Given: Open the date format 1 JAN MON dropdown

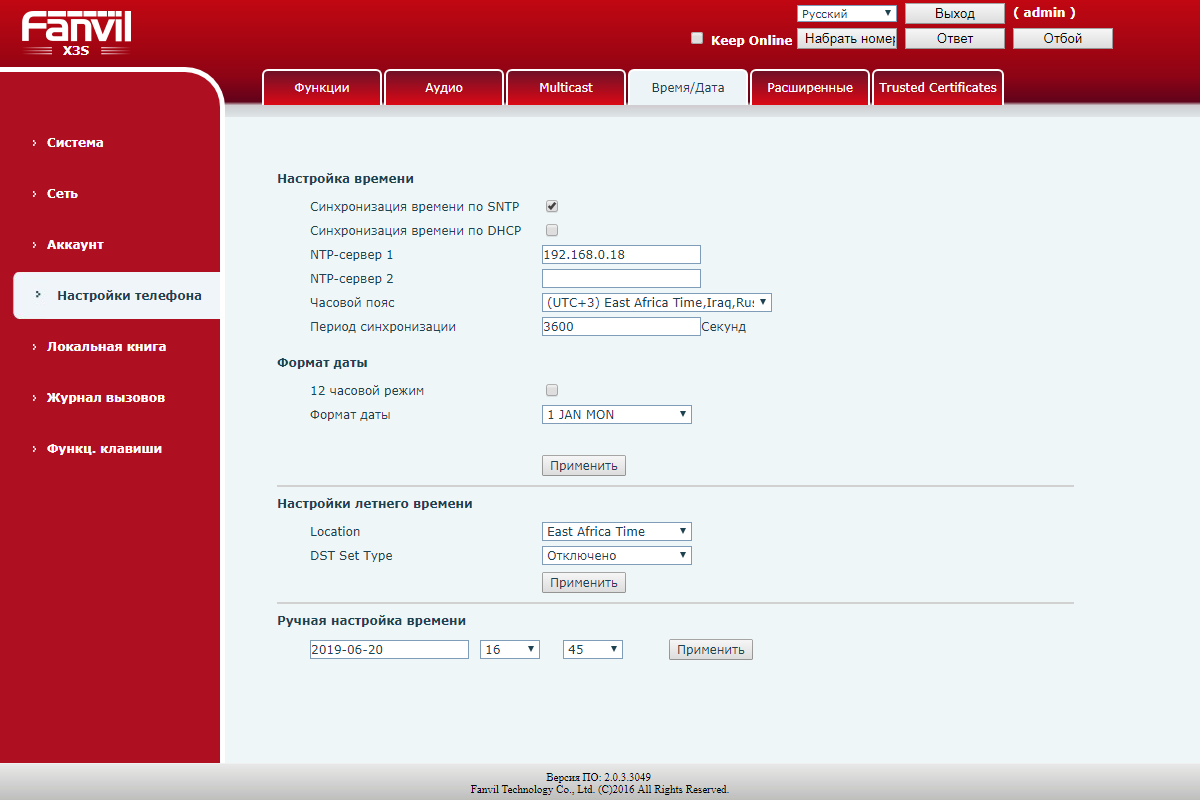Looking at the screenshot, I should [x=616, y=414].
